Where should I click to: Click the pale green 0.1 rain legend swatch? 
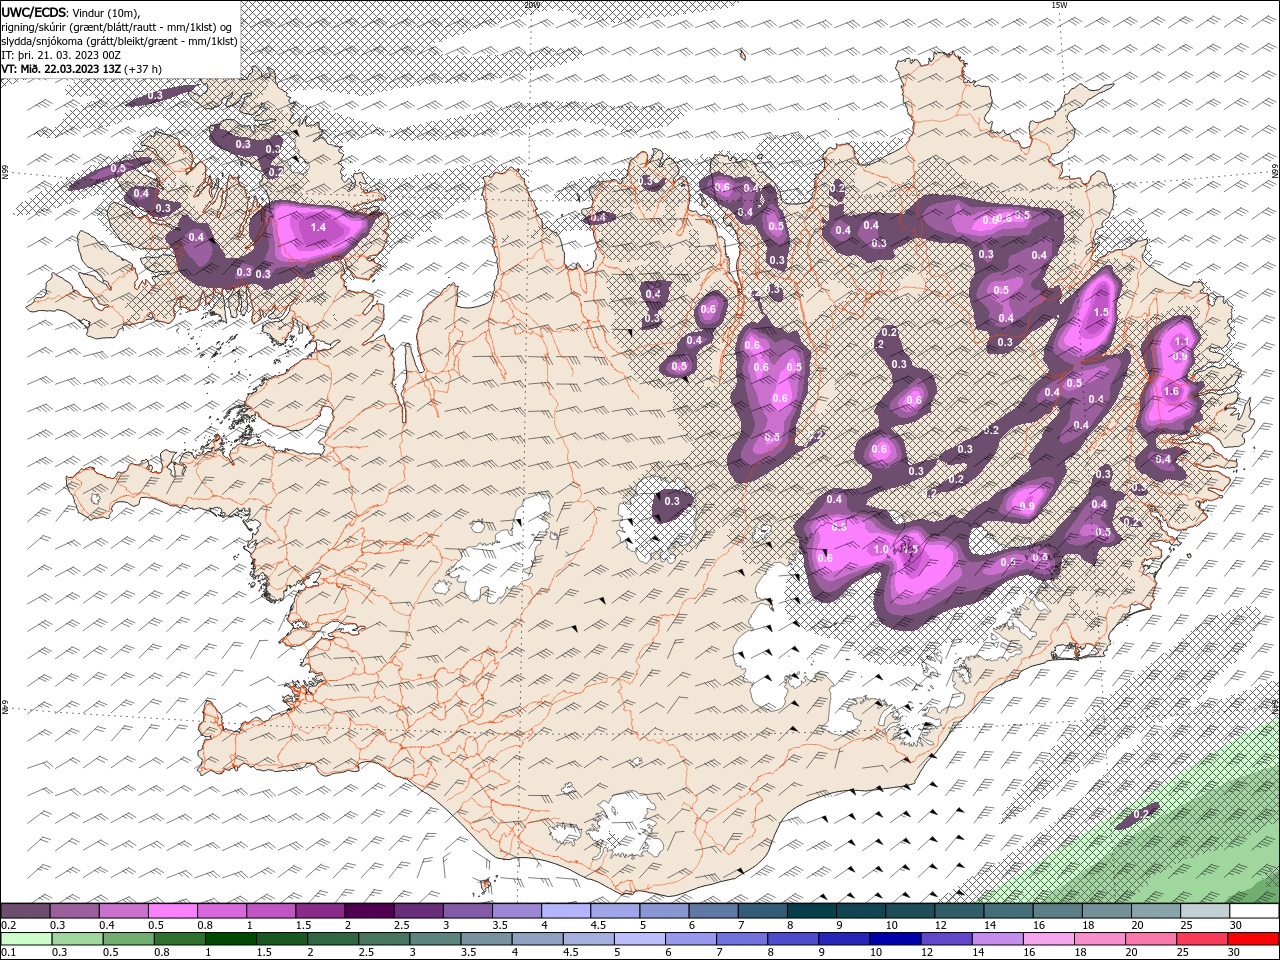tap(26, 939)
